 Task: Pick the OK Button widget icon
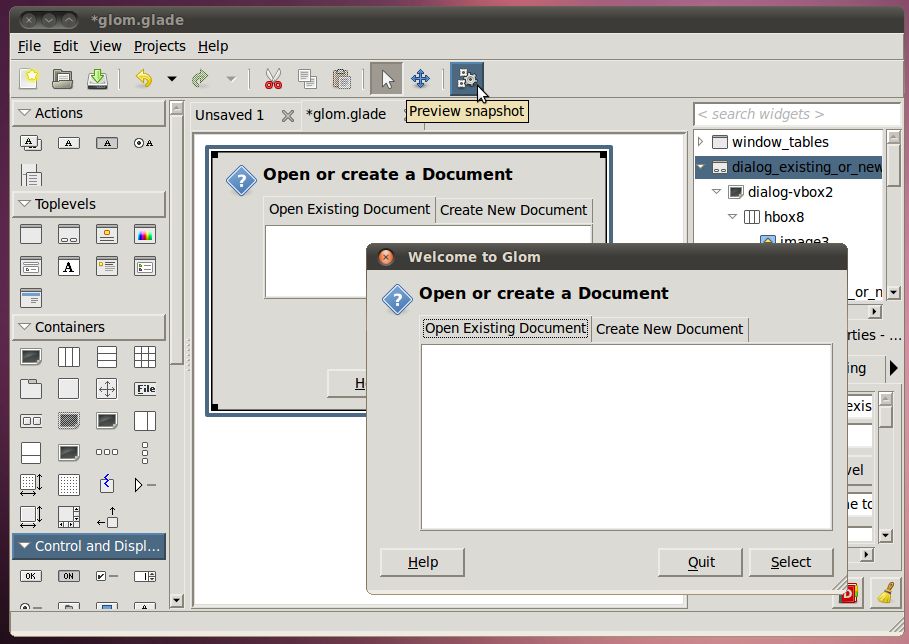[x=31, y=576]
